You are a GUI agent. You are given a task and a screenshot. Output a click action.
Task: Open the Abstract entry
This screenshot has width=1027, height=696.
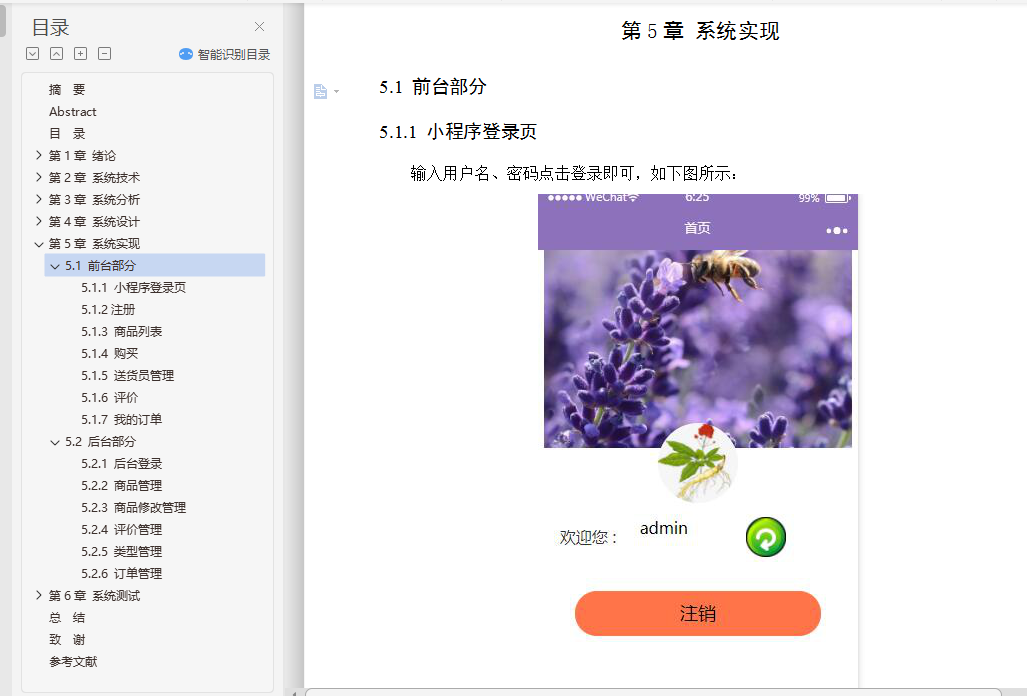point(72,111)
